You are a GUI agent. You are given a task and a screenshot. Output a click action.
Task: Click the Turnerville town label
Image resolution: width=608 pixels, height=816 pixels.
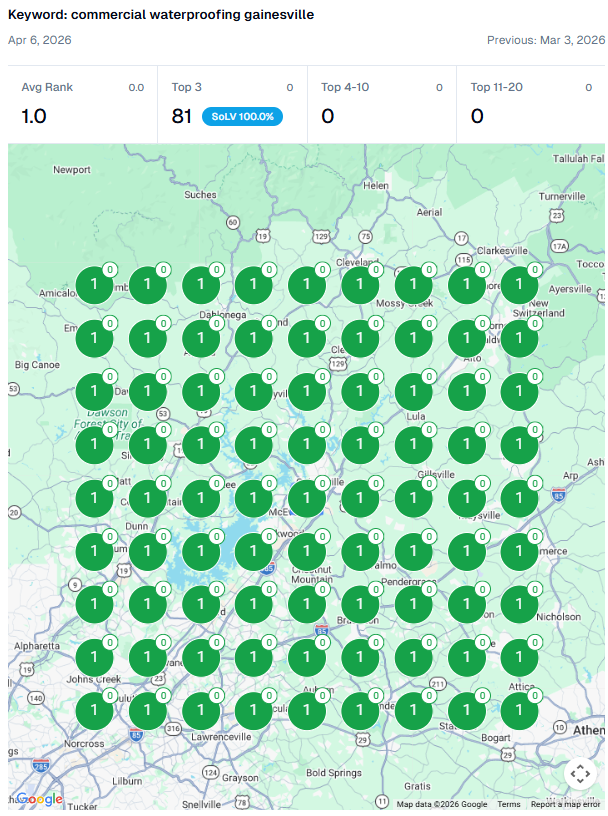[x=562, y=196]
